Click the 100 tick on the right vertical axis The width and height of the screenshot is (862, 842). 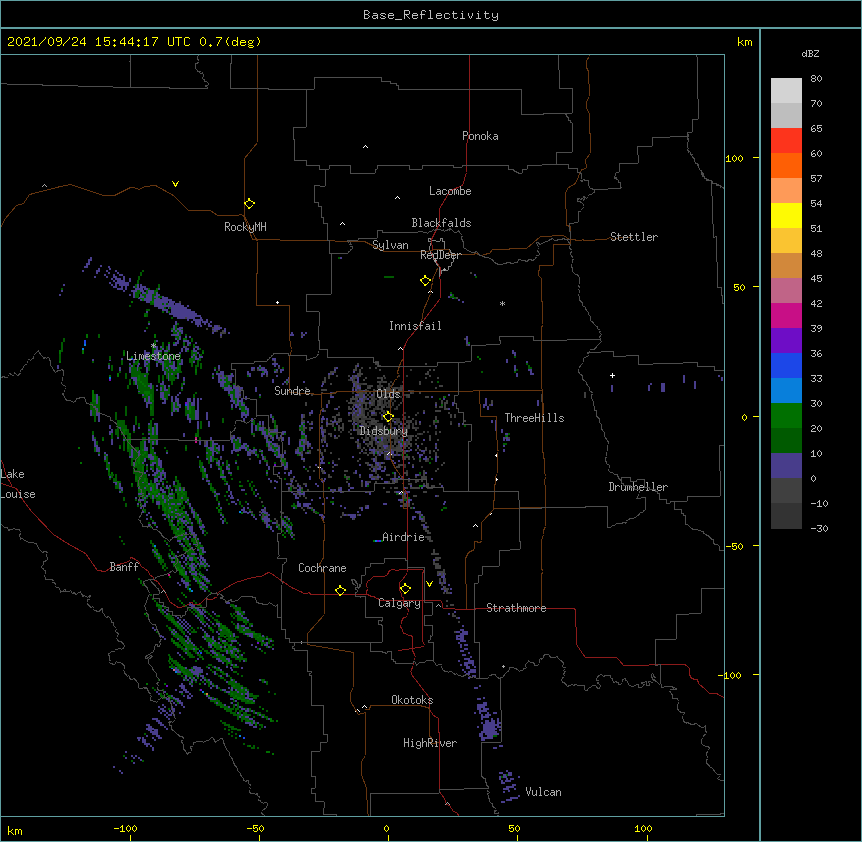734,158
